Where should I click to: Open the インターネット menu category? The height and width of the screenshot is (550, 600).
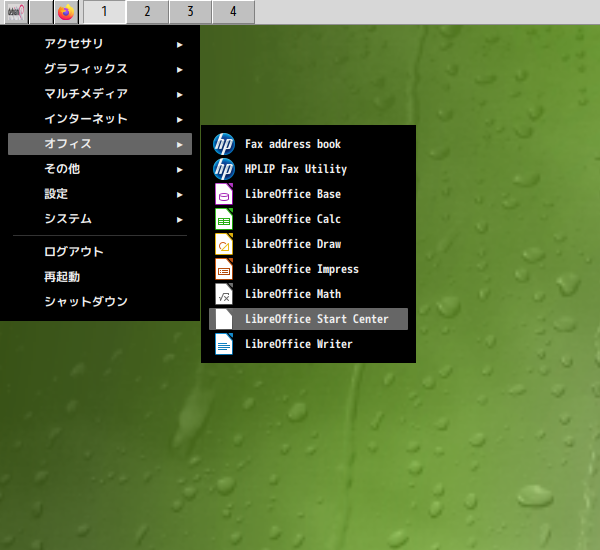[x=100, y=119]
